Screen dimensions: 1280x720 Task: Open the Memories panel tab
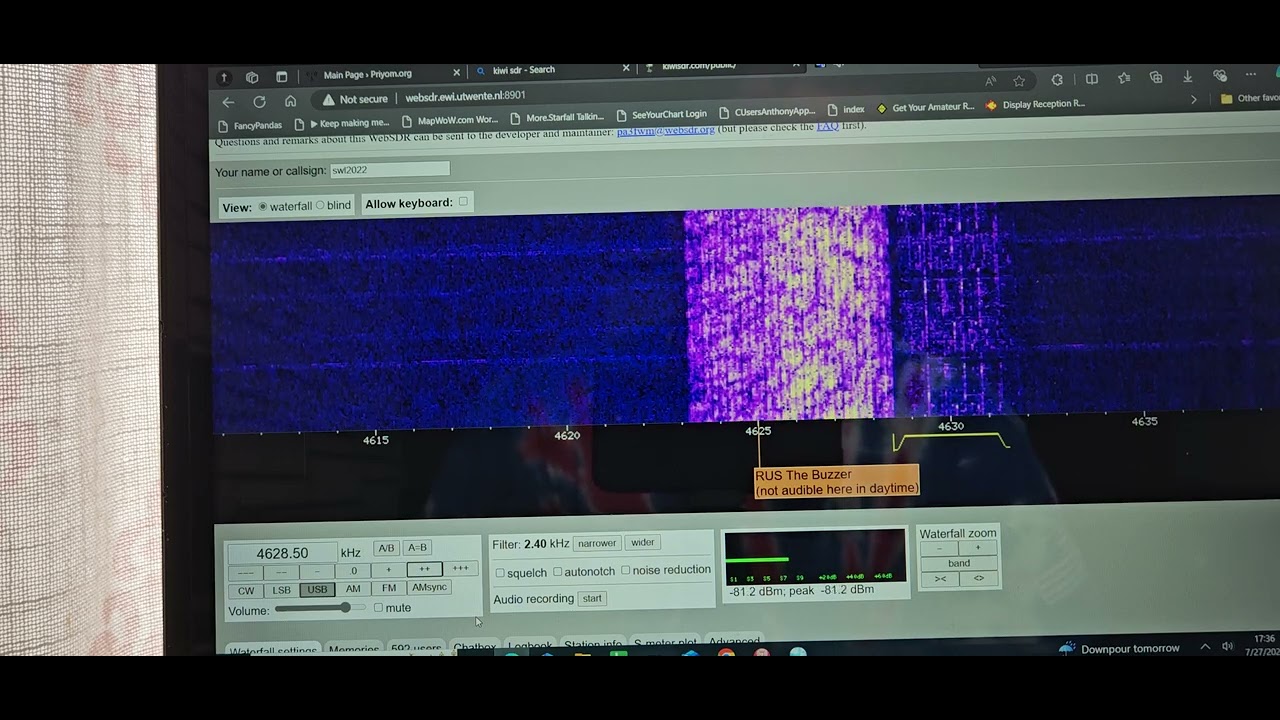point(354,649)
